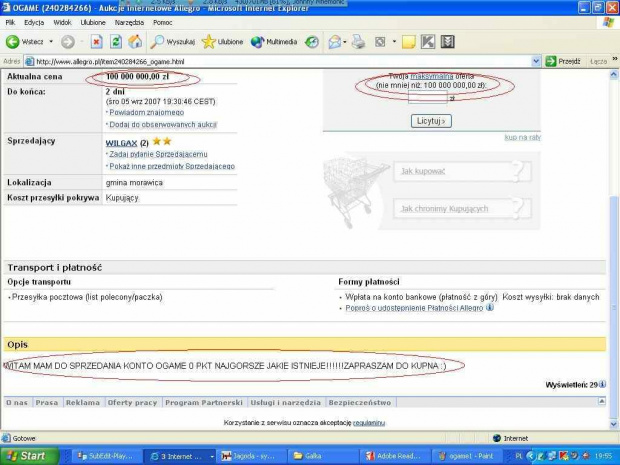Image resolution: width=620 pixels, height=465 pixels.
Task: Click the Łącza links toolbar label
Action: 598,61
